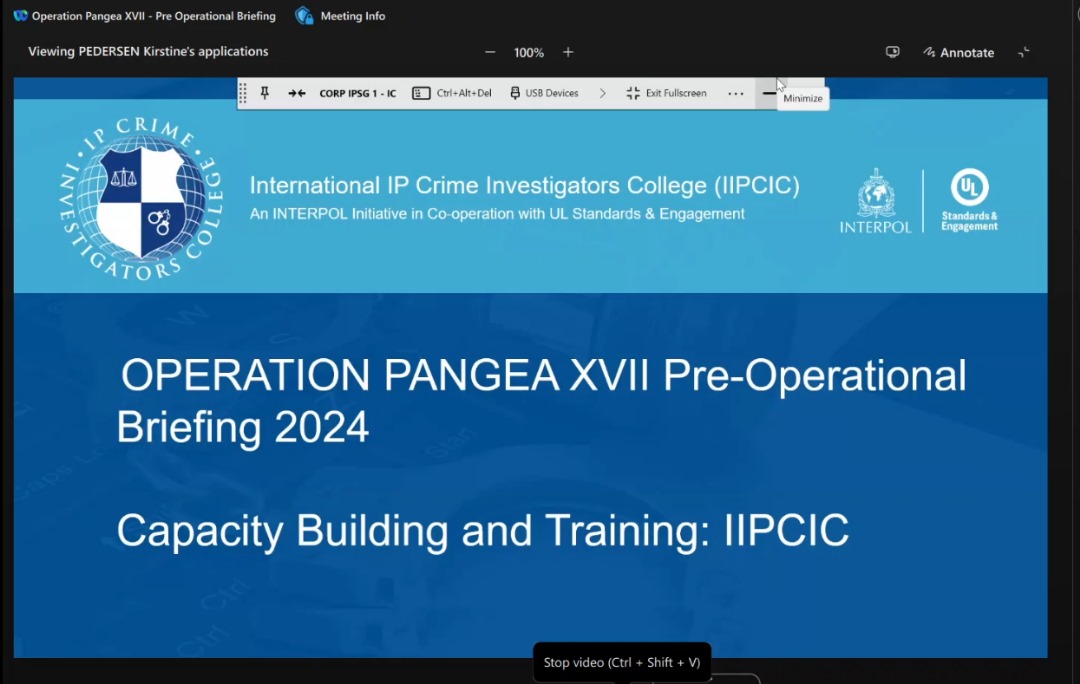Click the 100% zoom level value

pyautogui.click(x=528, y=53)
